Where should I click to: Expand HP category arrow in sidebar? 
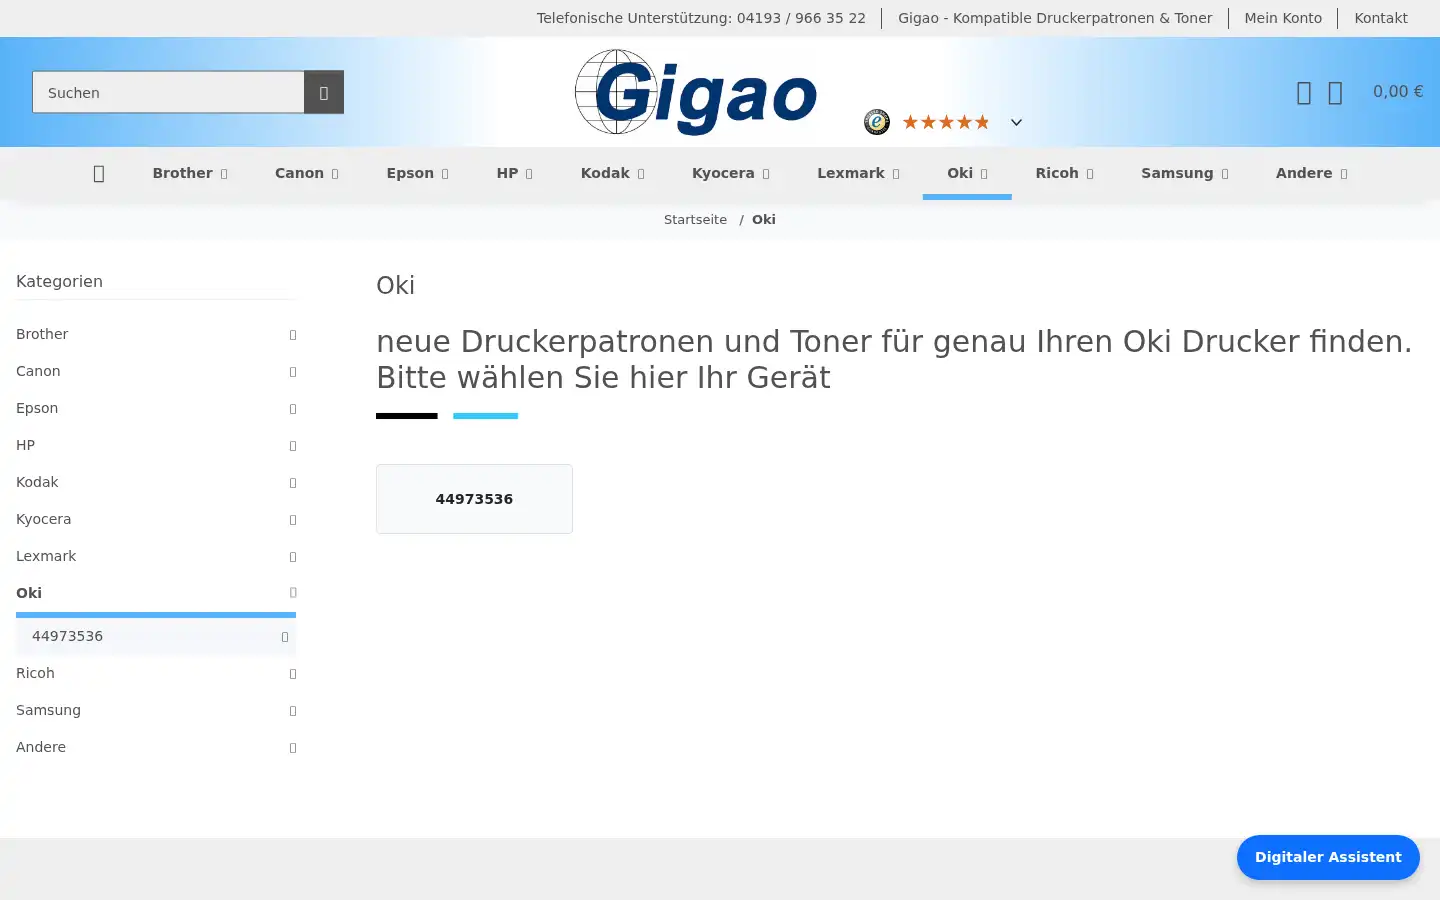(293, 446)
